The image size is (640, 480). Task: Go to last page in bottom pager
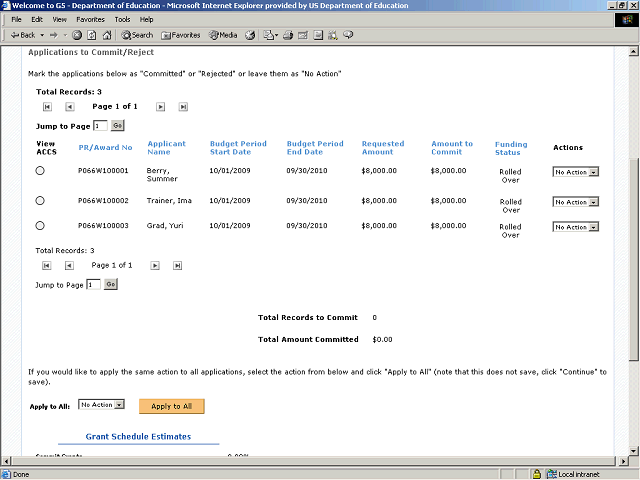(178, 266)
